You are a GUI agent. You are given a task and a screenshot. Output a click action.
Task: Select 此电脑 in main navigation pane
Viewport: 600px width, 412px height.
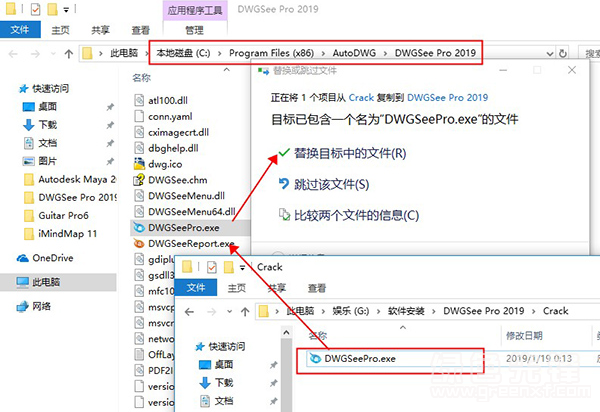(x=58, y=282)
